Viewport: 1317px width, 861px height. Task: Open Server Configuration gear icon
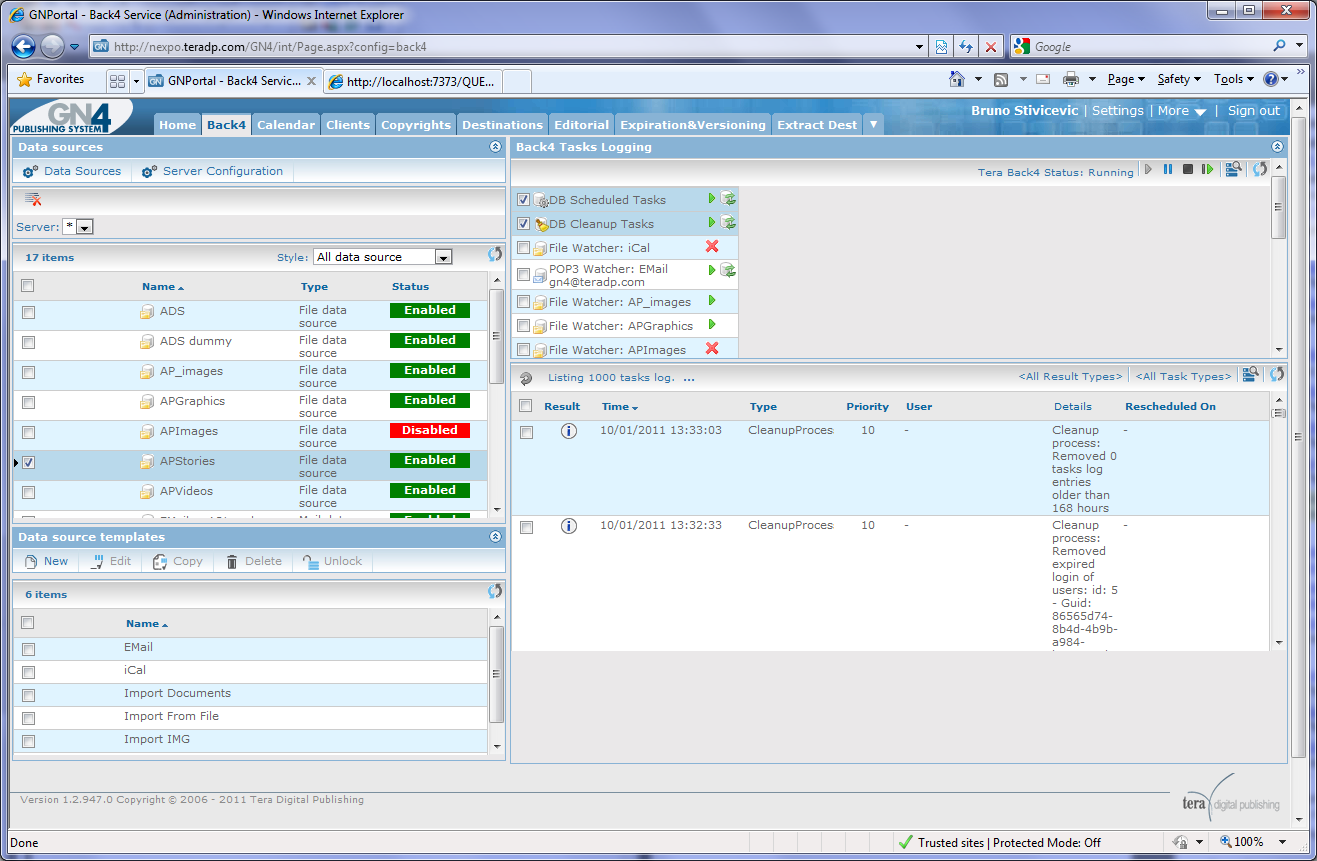(149, 172)
